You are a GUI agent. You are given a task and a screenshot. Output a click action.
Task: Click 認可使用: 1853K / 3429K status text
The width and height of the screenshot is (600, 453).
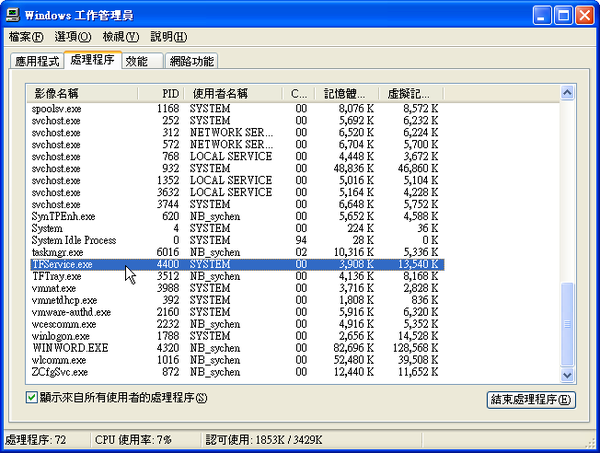(264, 440)
